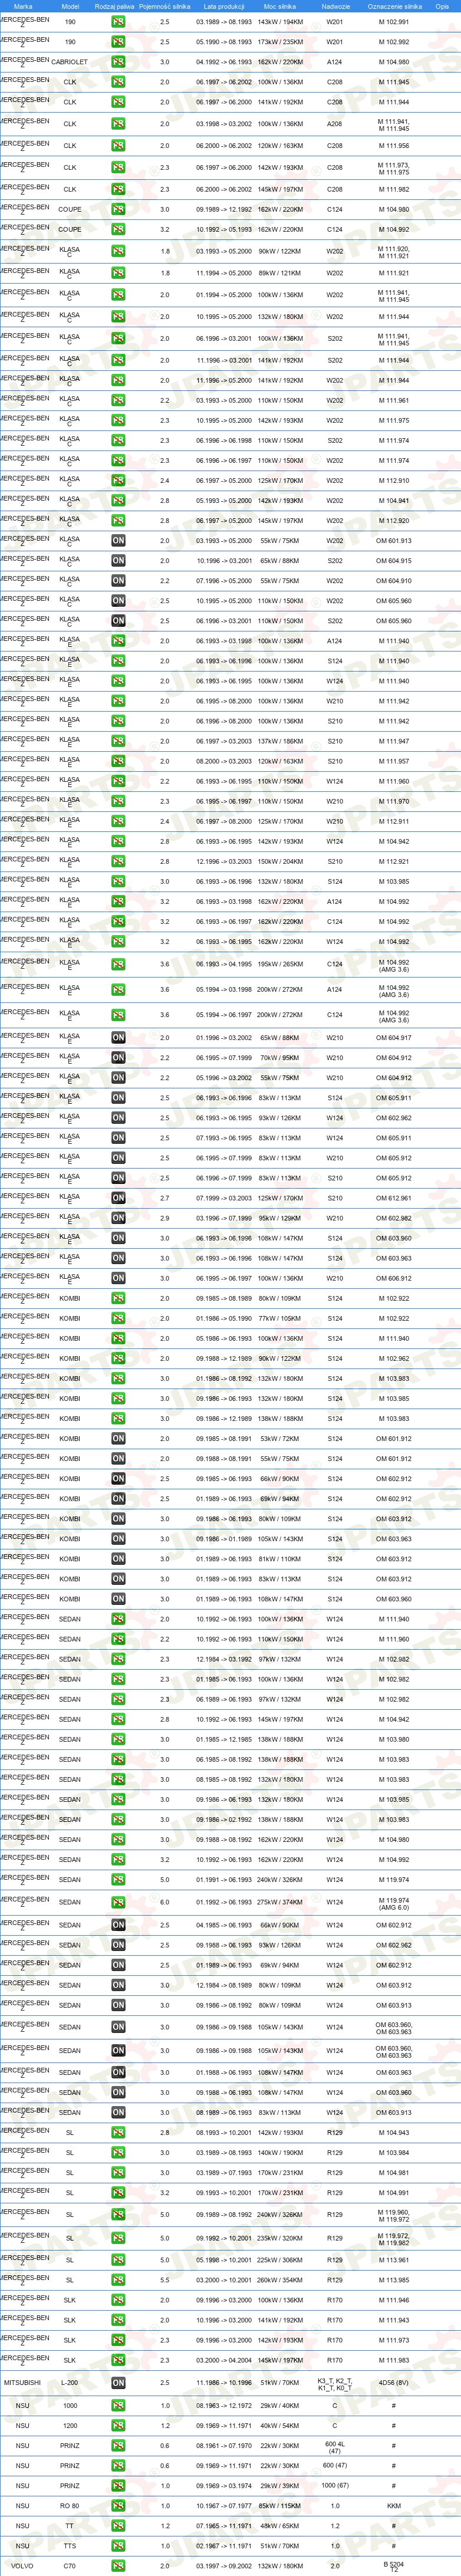Click petrol icon in SEDAN 6.0 AMG row
461x2576 pixels.
click(x=118, y=1903)
